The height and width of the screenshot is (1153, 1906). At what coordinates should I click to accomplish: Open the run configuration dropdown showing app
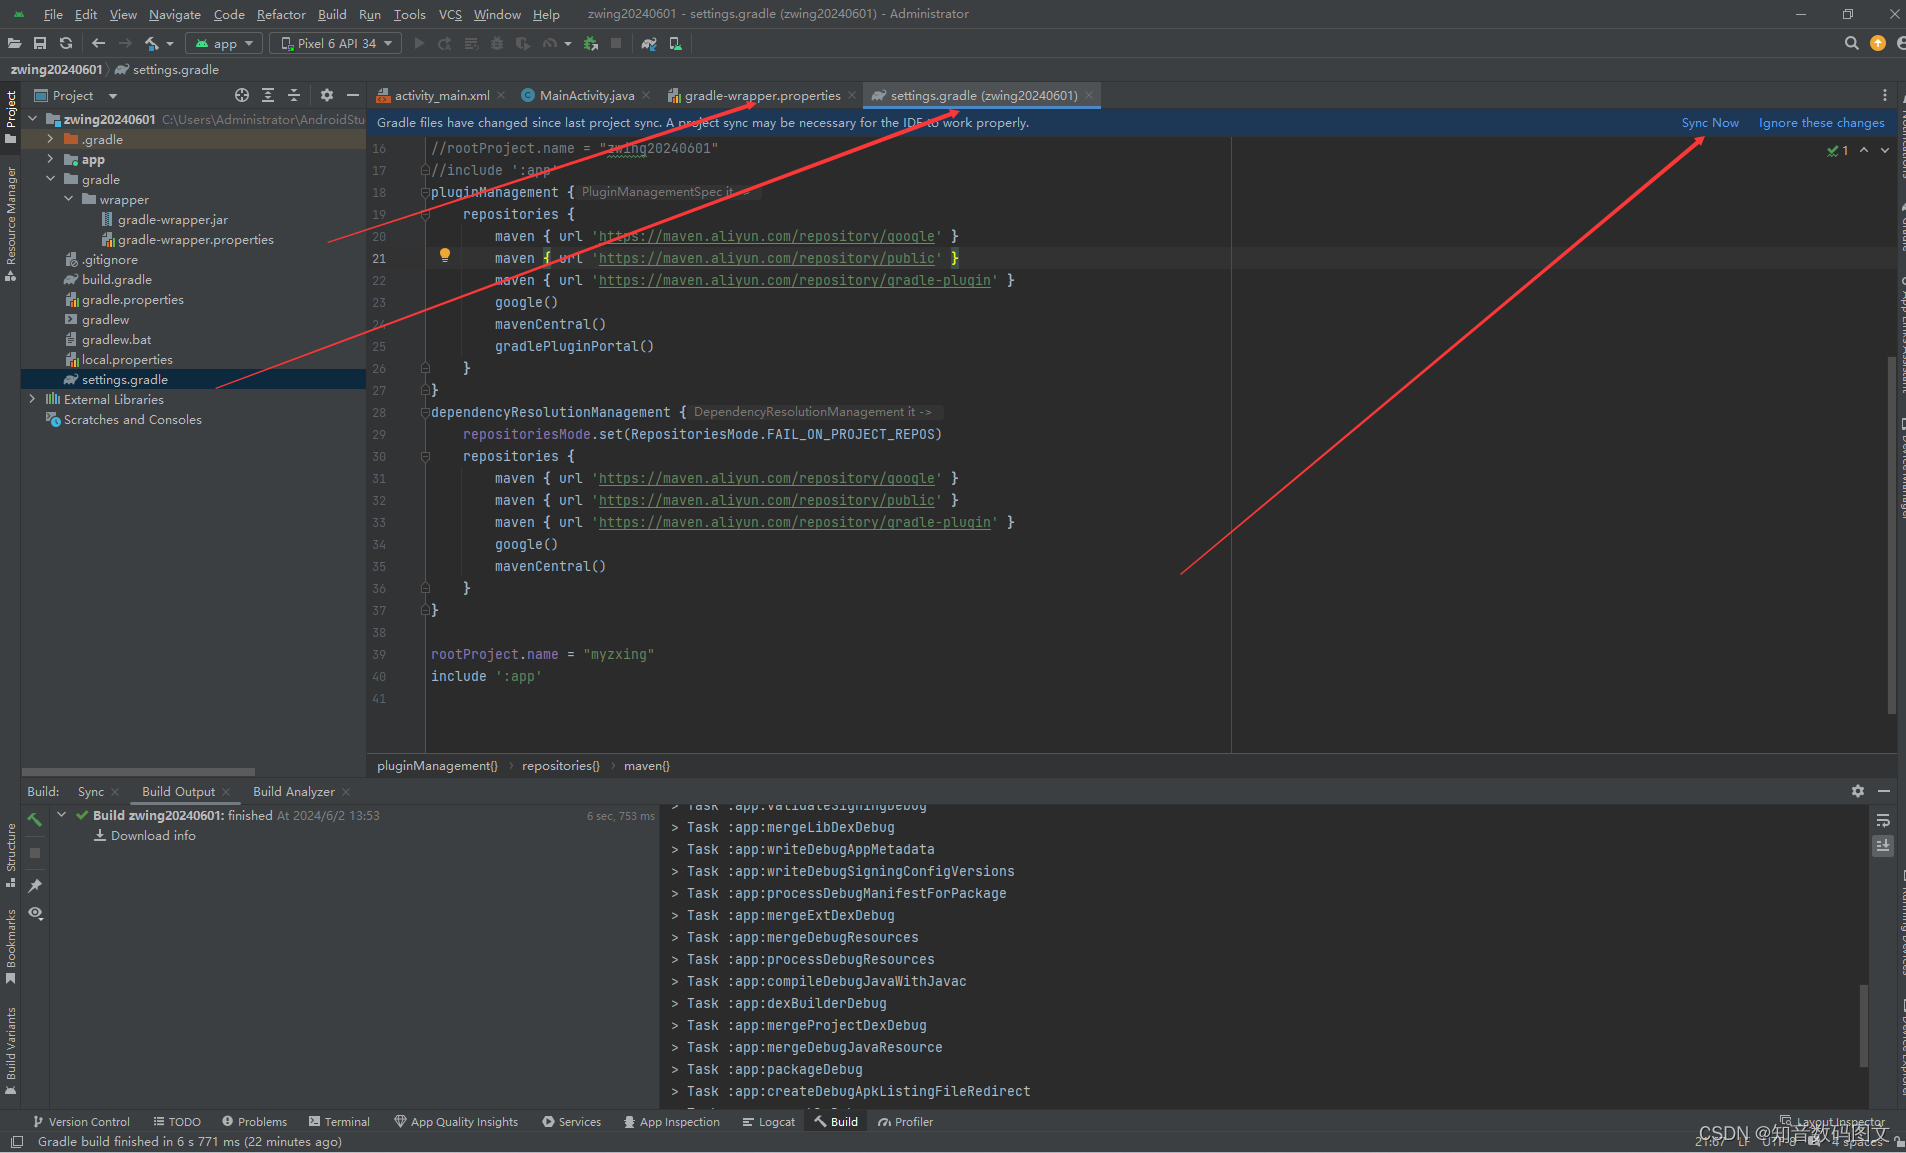(x=224, y=43)
